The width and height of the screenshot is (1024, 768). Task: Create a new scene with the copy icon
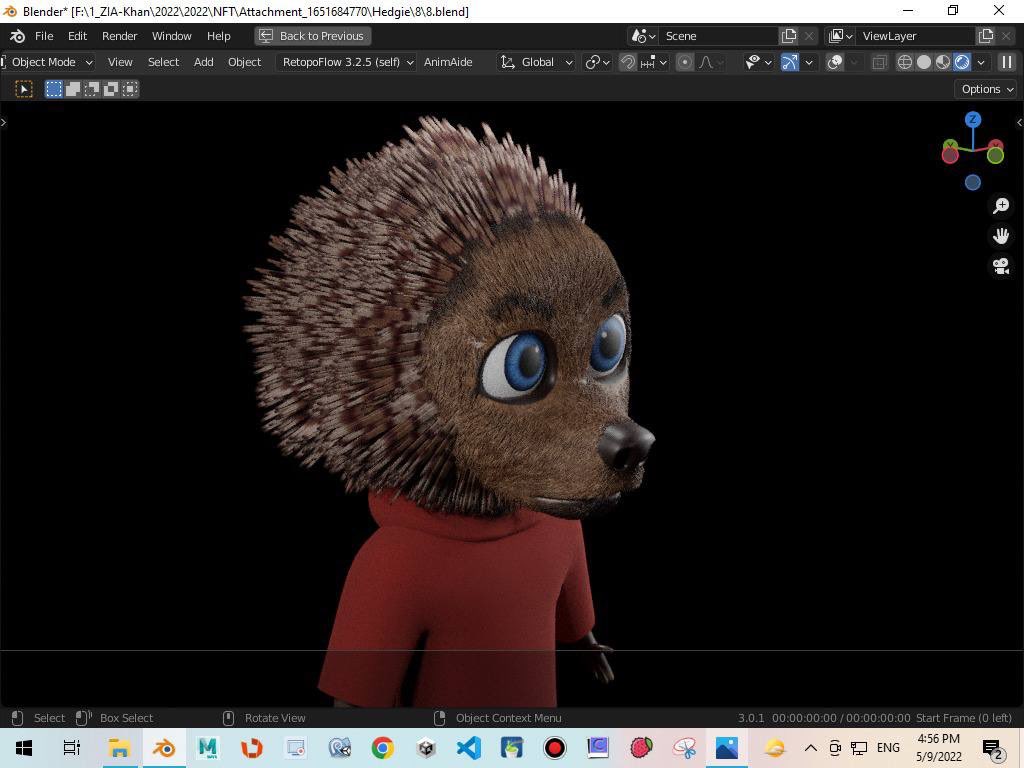789,36
